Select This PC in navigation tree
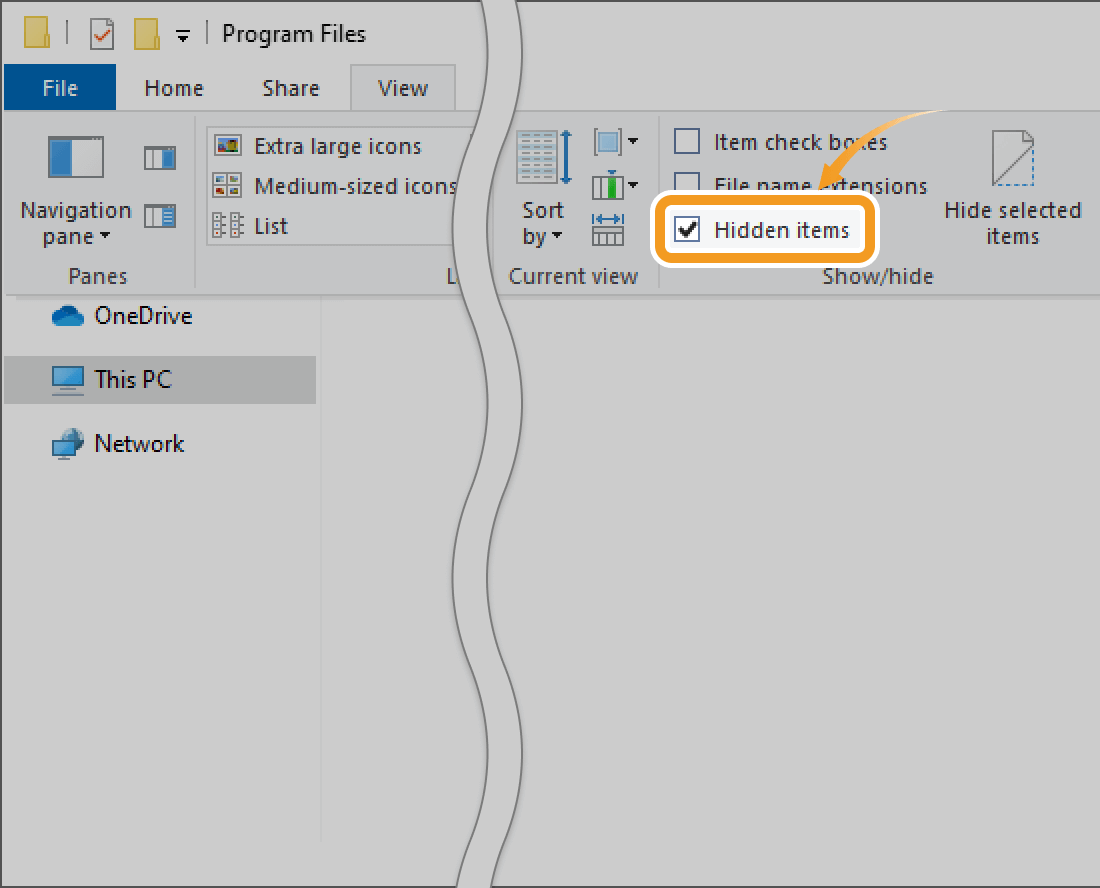The image size is (1100, 888). (x=132, y=379)
